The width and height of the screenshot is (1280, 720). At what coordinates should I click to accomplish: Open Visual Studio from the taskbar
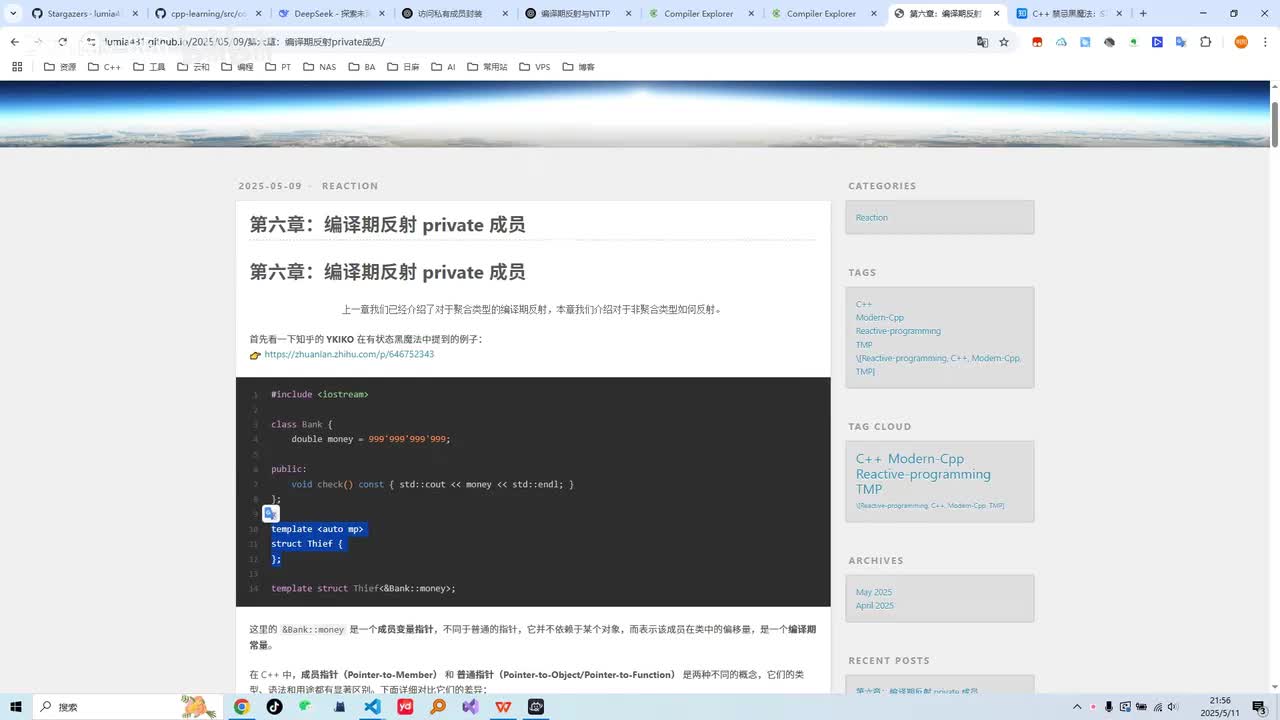pyautogui.click(x=470, y=707)
